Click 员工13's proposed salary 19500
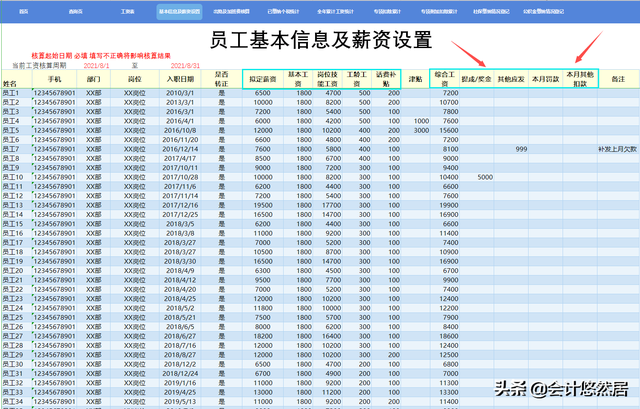This screenshot has width=640, height=409. point(263,205)
